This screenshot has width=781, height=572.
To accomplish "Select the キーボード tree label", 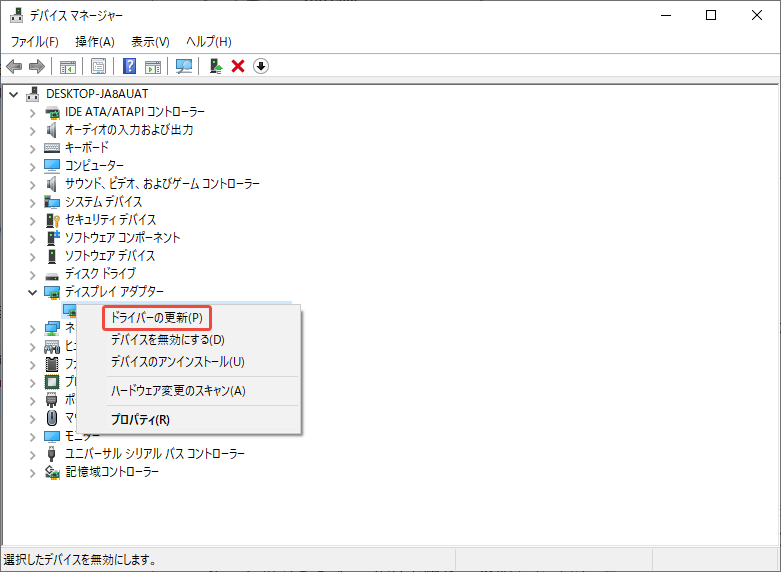I will point(87,147).
